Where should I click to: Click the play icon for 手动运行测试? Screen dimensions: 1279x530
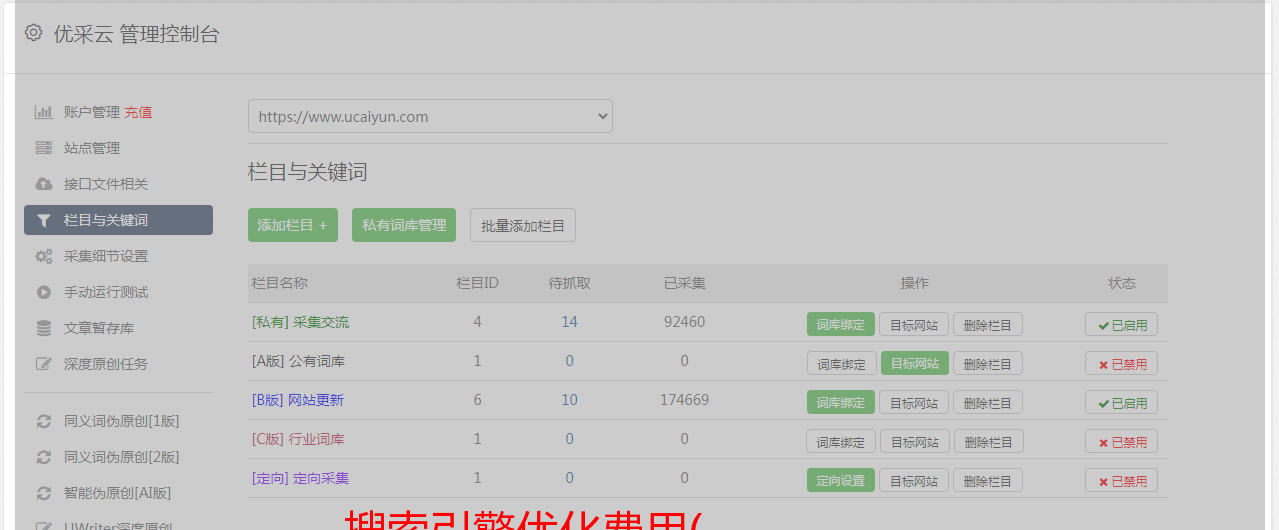tap(43, 292)
